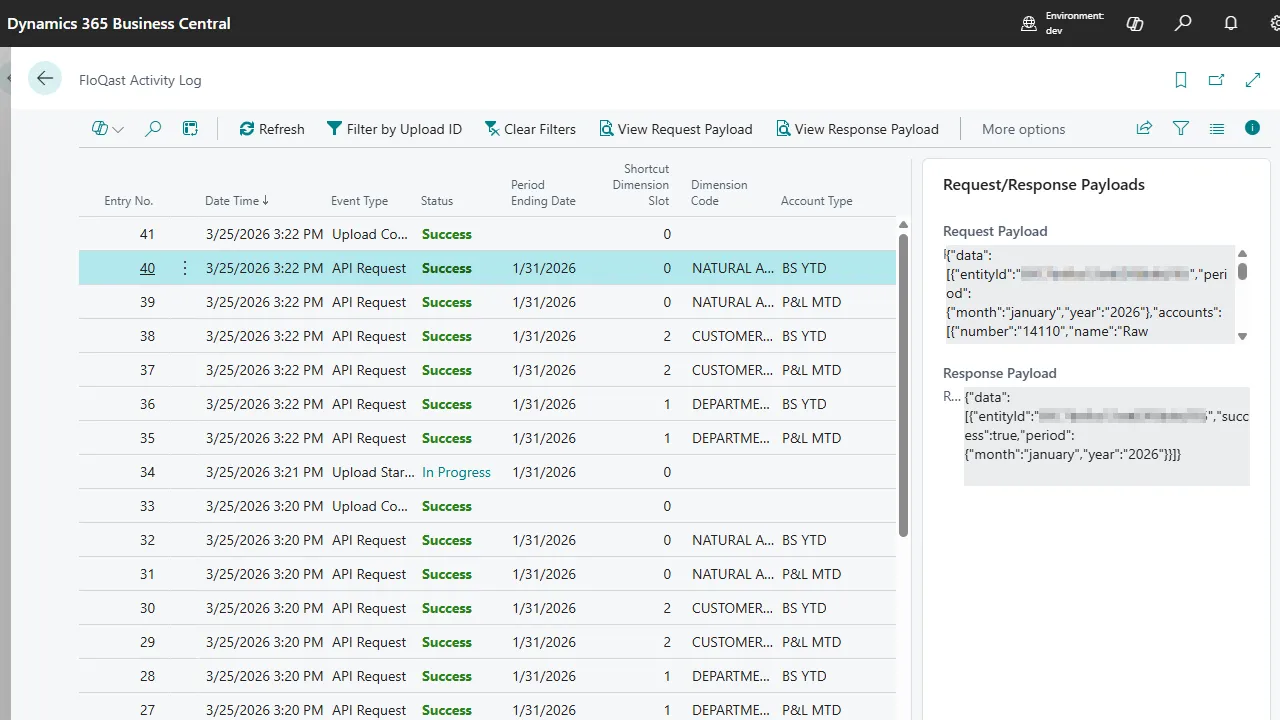The width and height of the screenshot is (1280, 720).
Task: Open the Copilot icon in top bar
Action: click(x=1135, y=23)
